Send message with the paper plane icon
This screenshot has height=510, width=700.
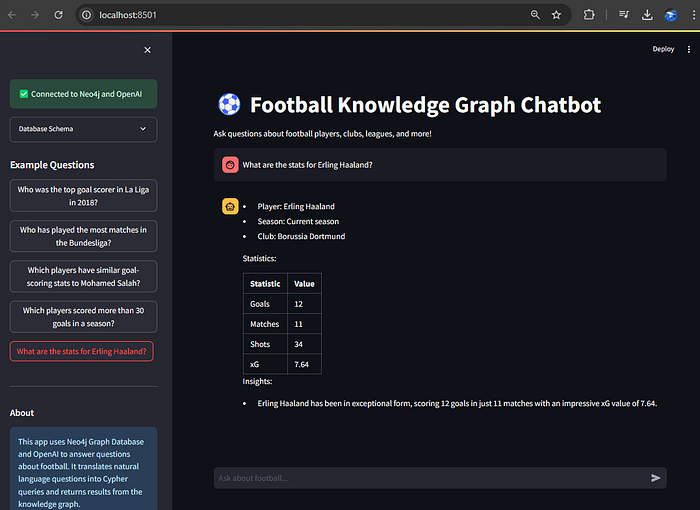pyautogui.click(x=655, y=478)
